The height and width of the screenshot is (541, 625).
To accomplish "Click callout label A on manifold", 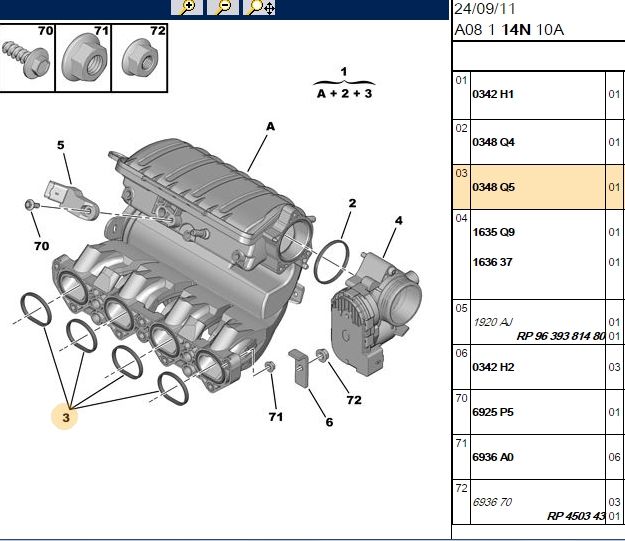I will (271, 126).
